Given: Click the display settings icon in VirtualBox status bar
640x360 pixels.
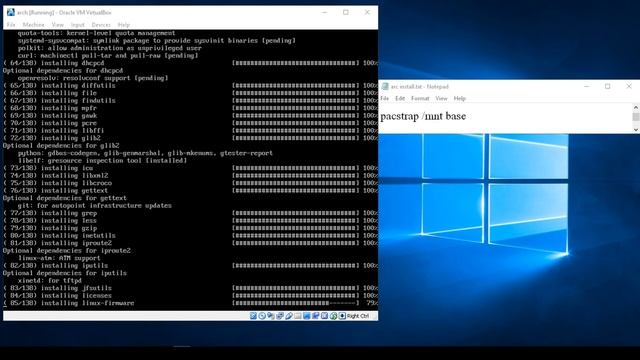Looking at the screenshot, I should tap(307, 316).
